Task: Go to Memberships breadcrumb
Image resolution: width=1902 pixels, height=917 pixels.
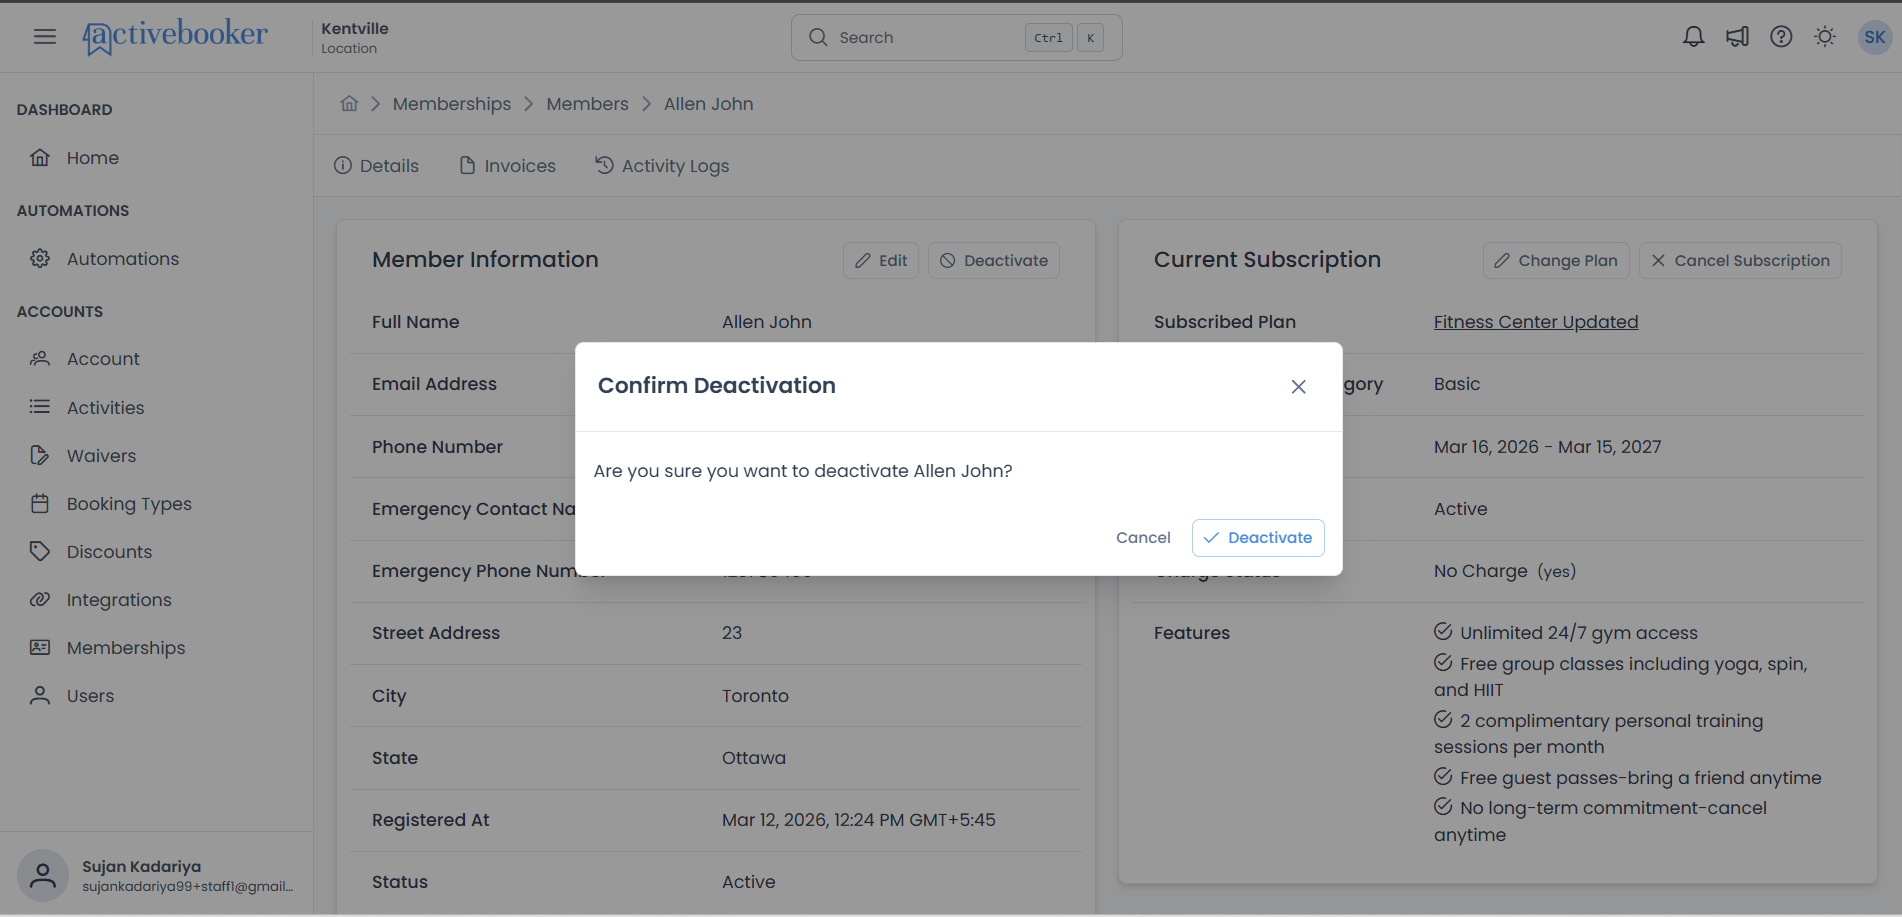Action: 452,104
